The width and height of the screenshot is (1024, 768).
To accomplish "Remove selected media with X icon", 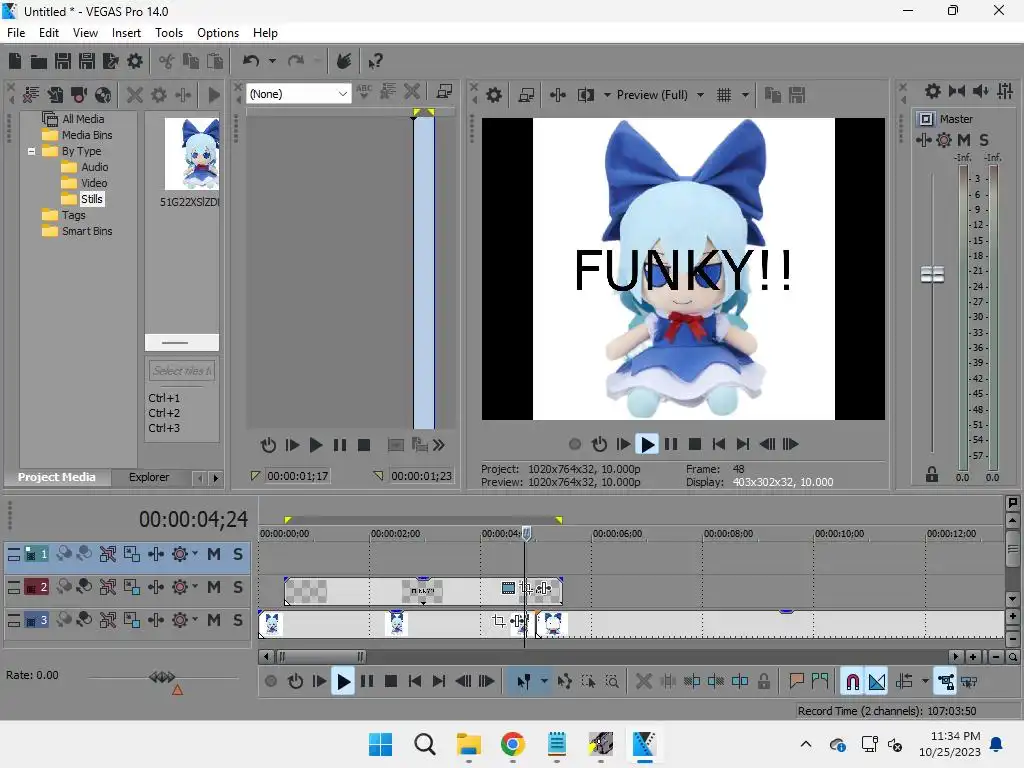I will (x=135, y=95).
